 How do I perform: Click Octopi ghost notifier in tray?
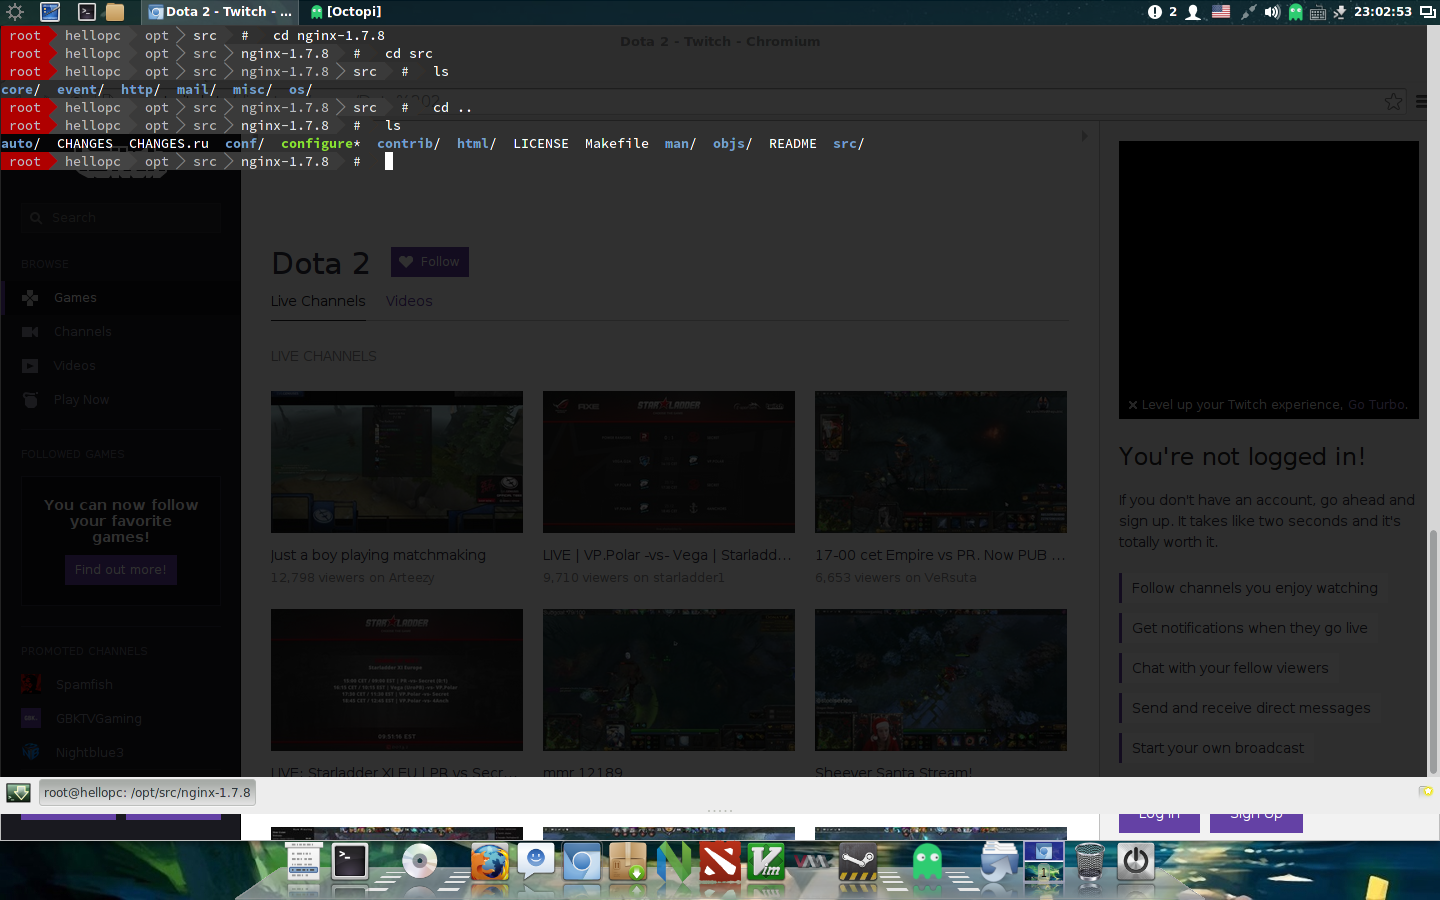tap(1295, 12)
